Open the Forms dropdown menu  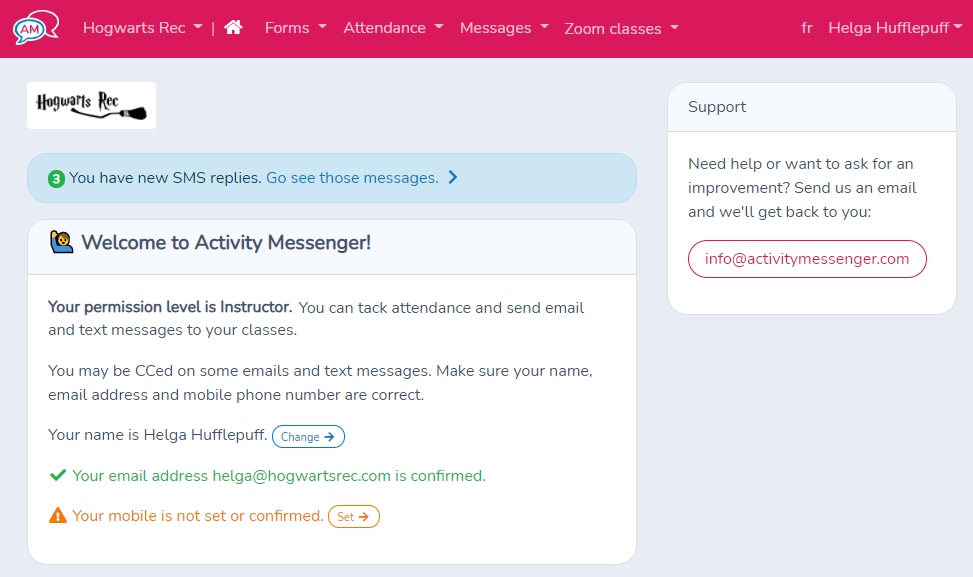295,28
